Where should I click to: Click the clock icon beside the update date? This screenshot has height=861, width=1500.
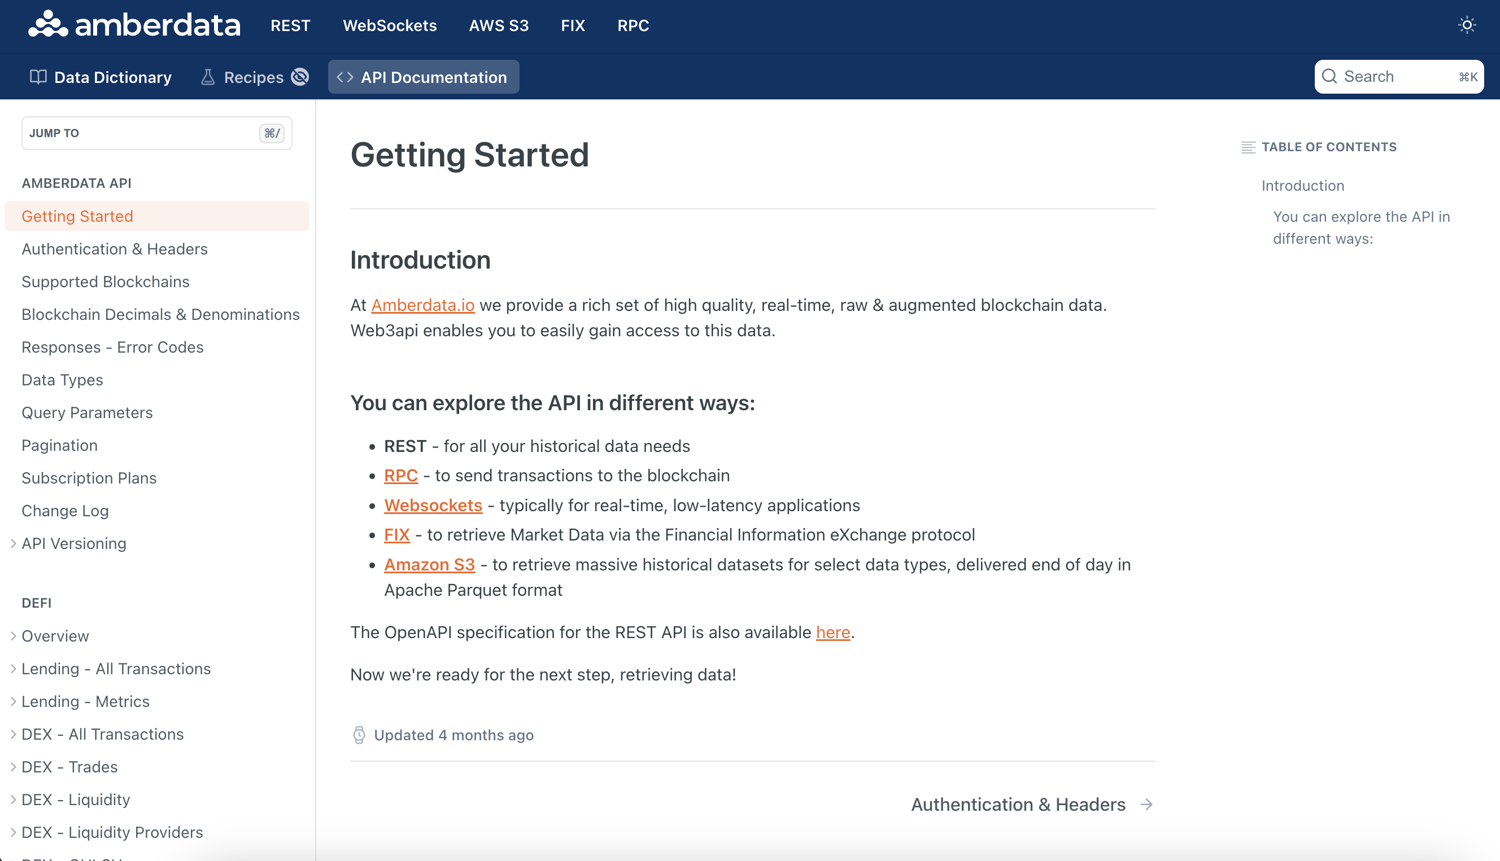tap(358, 734)
